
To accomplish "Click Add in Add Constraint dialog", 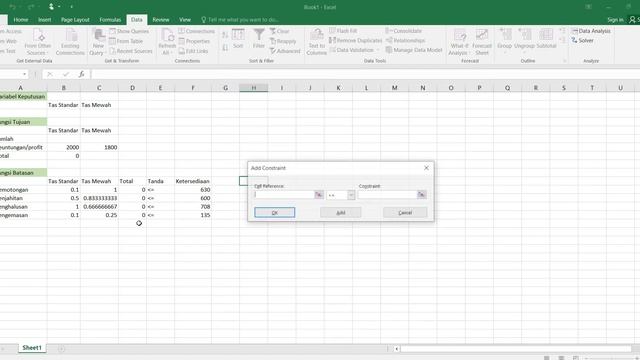I will (340, 213).
